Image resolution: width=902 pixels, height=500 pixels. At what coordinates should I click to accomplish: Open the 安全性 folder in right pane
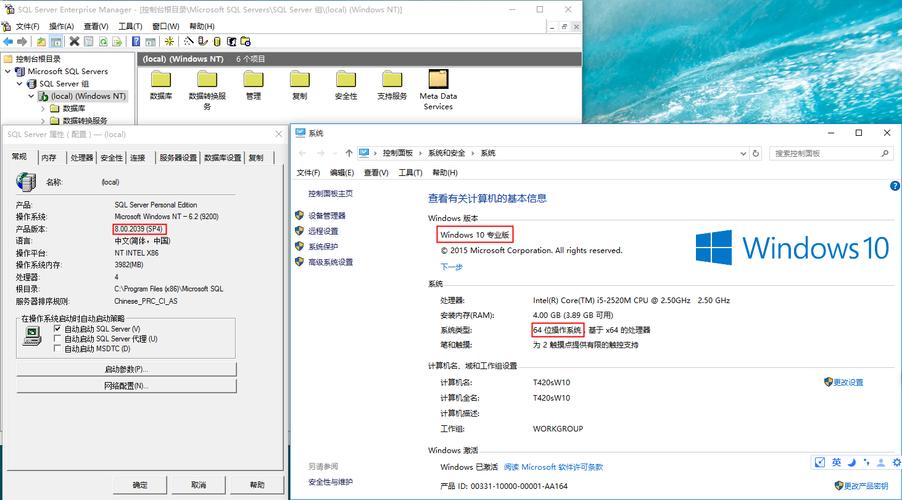point(346,85)
